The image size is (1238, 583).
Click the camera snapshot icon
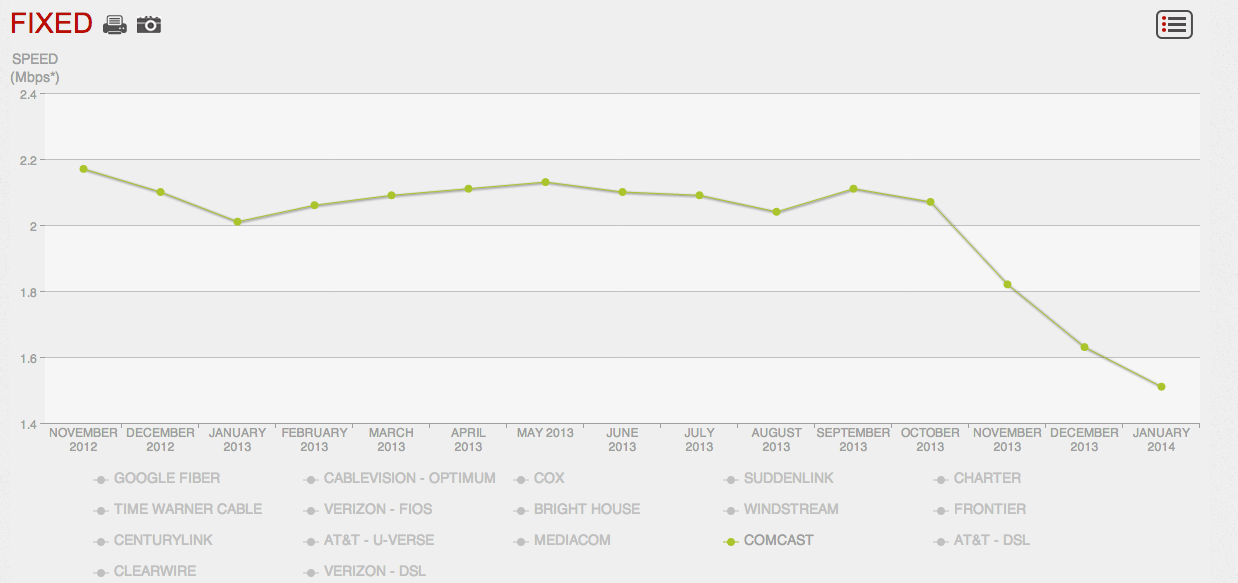point(149,25)
